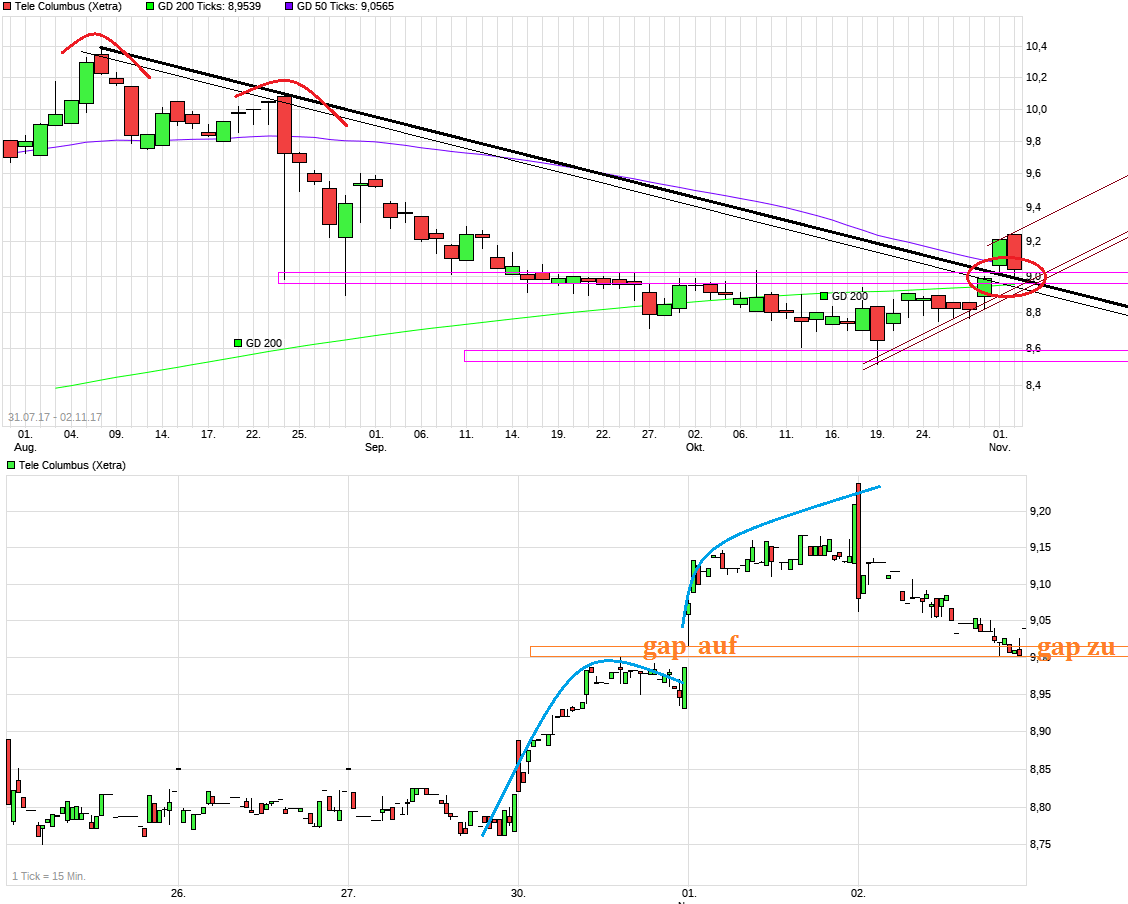Click the green square of the lower chart legend

(x=11, y=465)
